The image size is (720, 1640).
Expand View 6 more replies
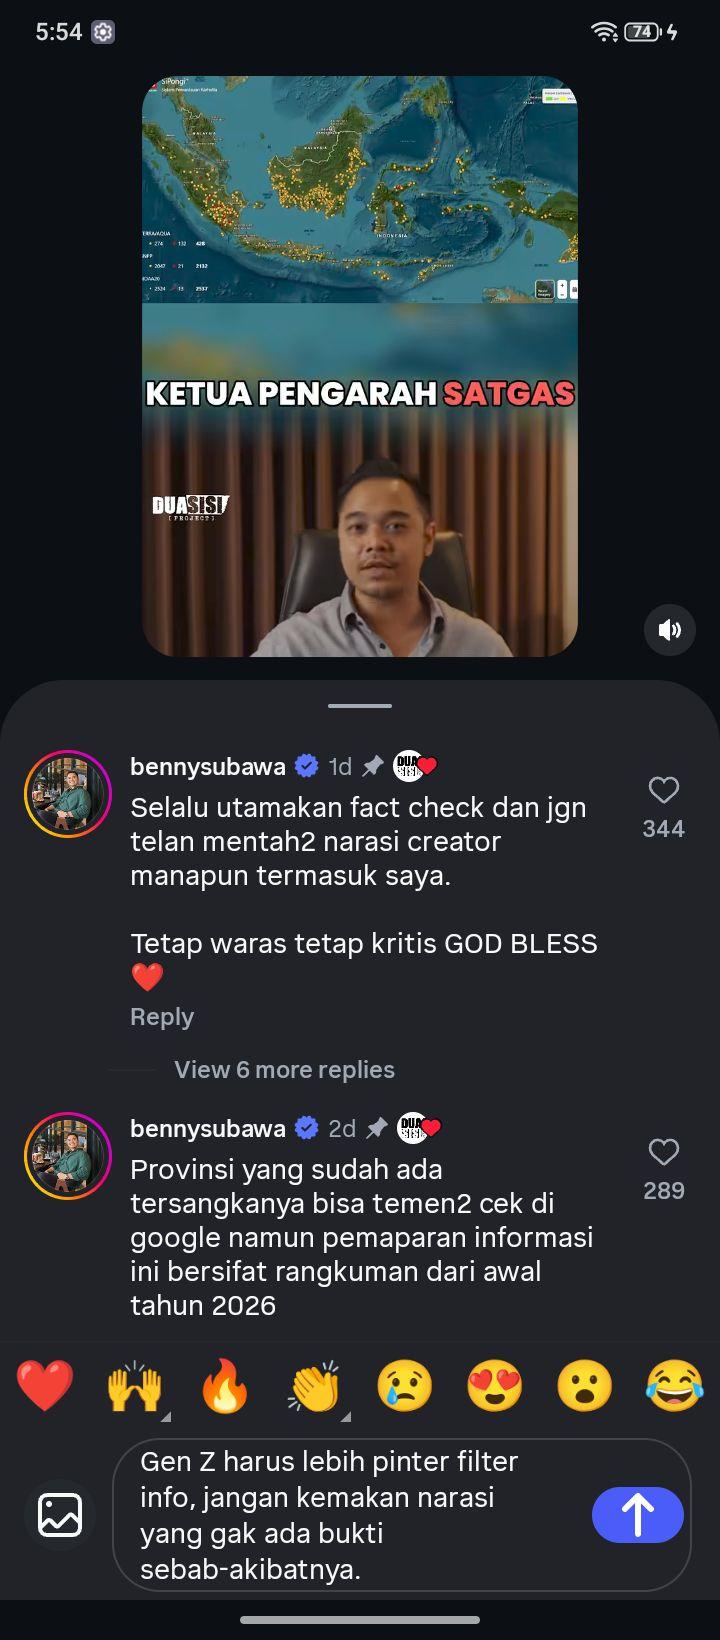(x=284, y=1069)
